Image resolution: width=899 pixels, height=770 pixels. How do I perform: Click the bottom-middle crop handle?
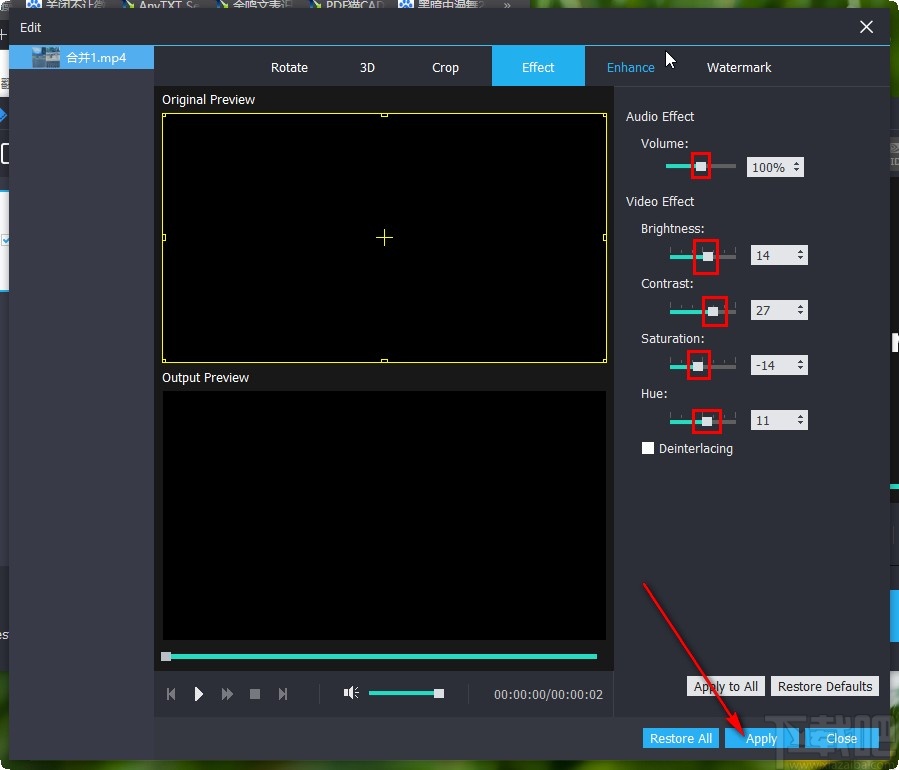384,361
